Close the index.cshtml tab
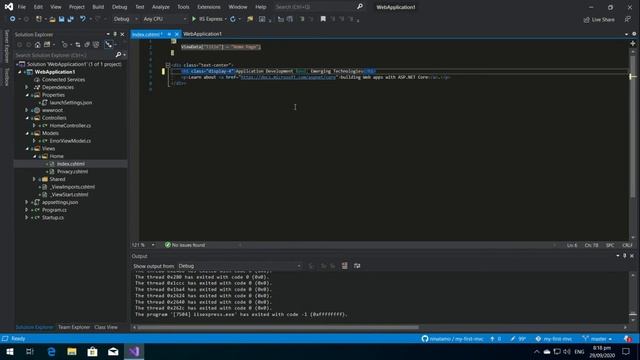The height and width of the screenshot is (360, 640). [177, 34]
